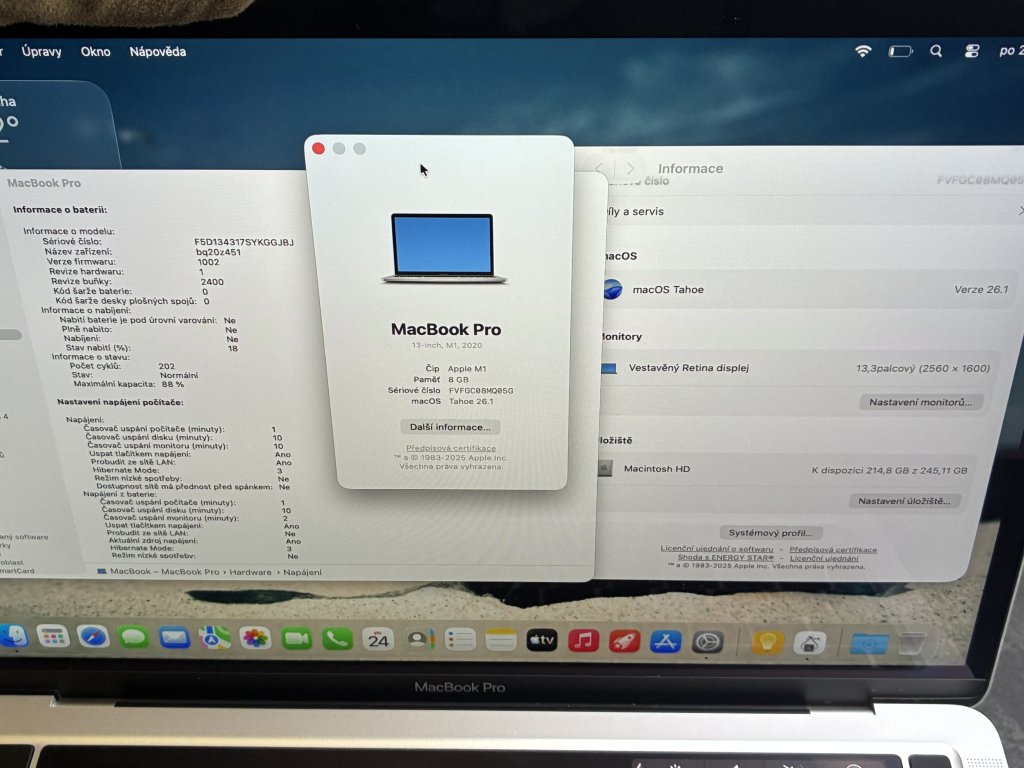Click the Verze 26.1 value
Viewport: 1024px width, 768px height.
tap(981, 289)
